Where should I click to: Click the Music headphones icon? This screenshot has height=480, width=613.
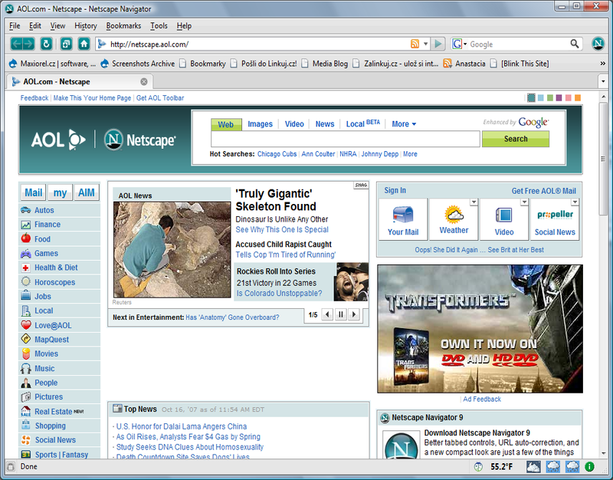26,368
